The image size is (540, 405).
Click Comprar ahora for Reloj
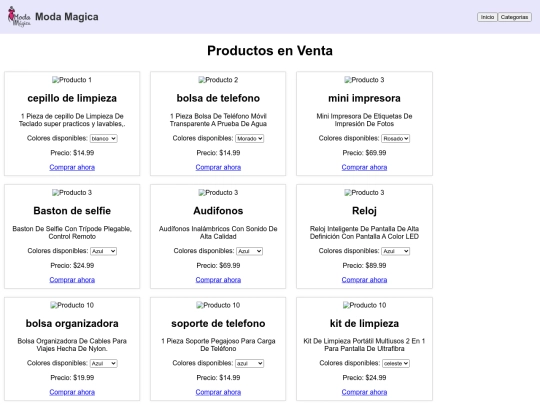pyautogui.click(x=364, y=280)
